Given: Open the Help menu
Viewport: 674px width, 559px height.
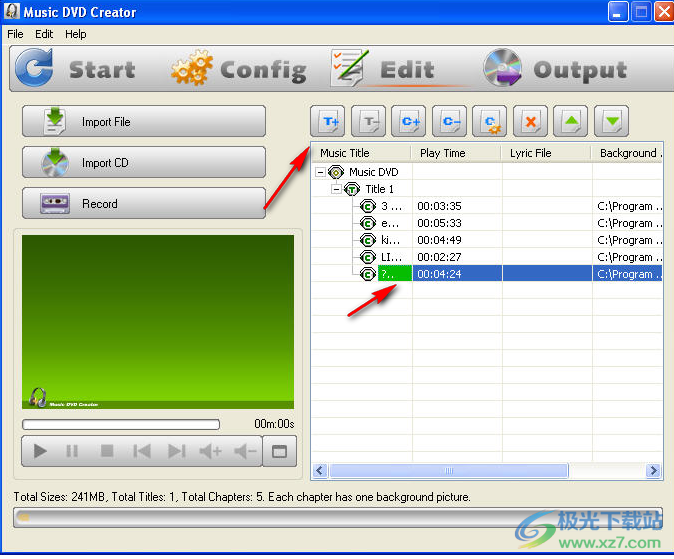Looking at the screenshot, I should [76, 34].
